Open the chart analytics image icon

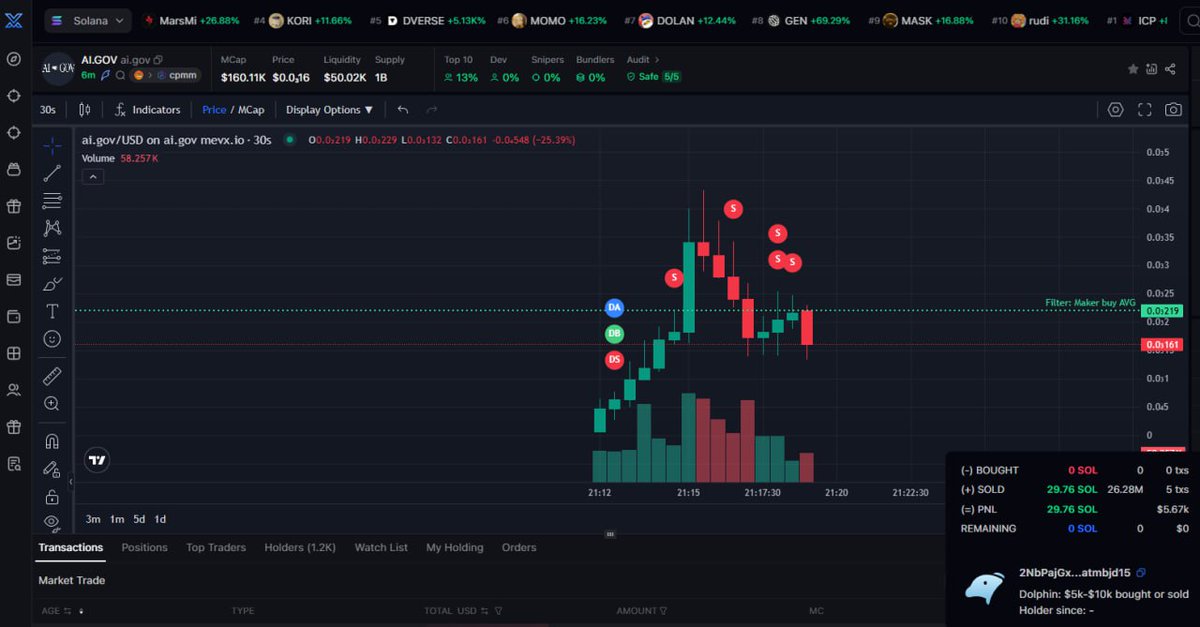click(x=1152, y=69)
